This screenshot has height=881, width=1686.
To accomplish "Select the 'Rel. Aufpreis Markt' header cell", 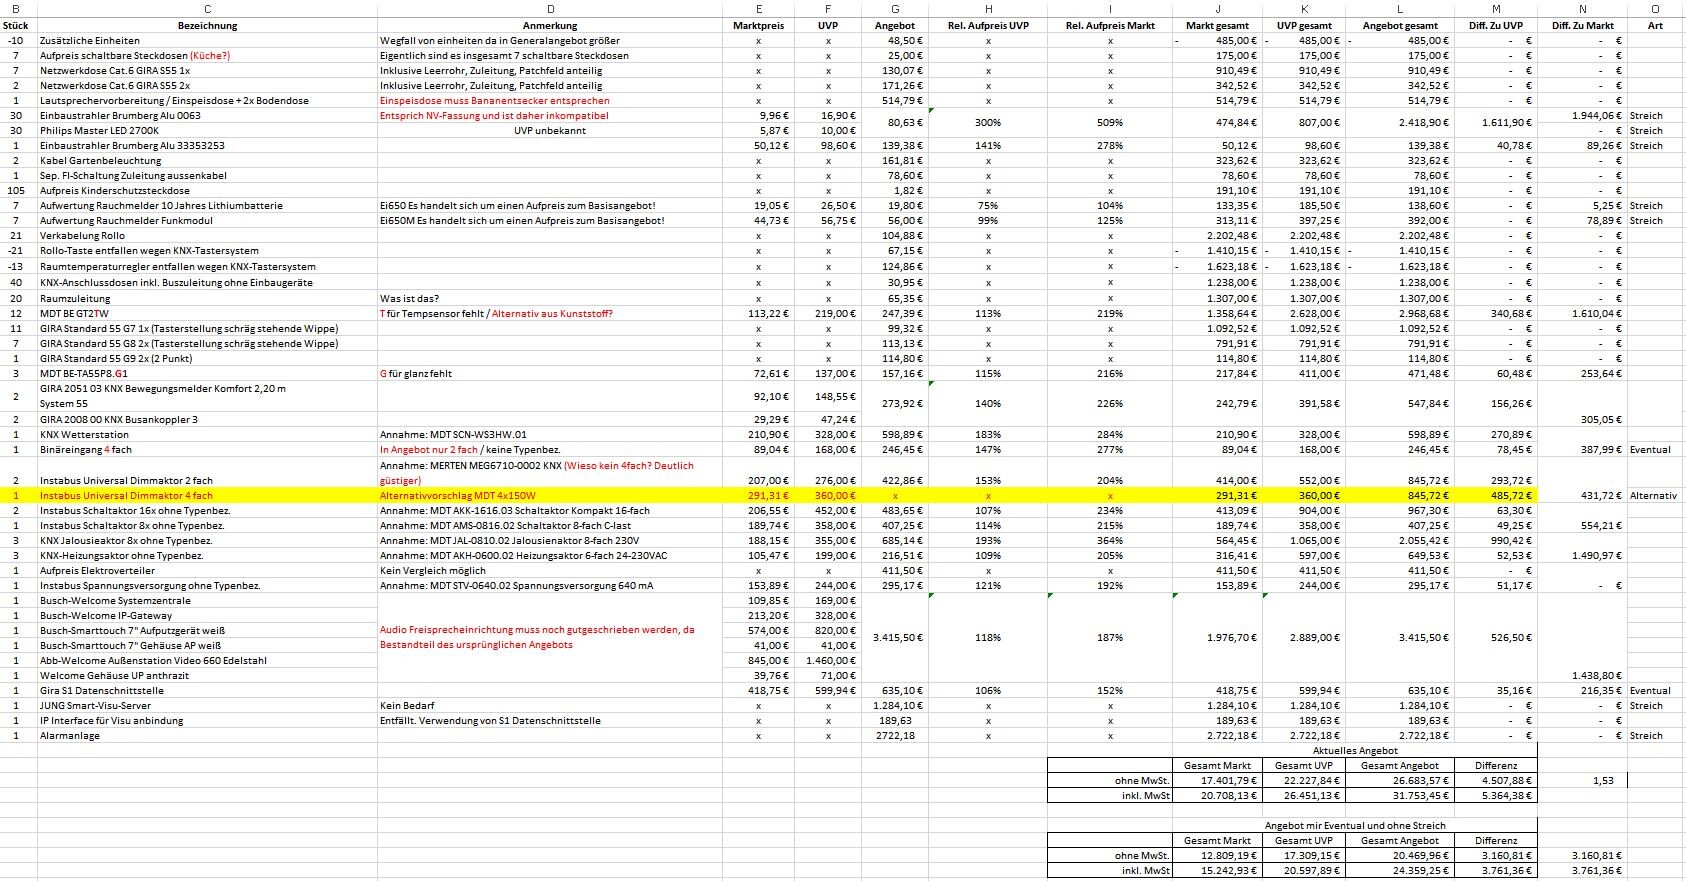I will pyautogui.click(x=1110, y=25).
